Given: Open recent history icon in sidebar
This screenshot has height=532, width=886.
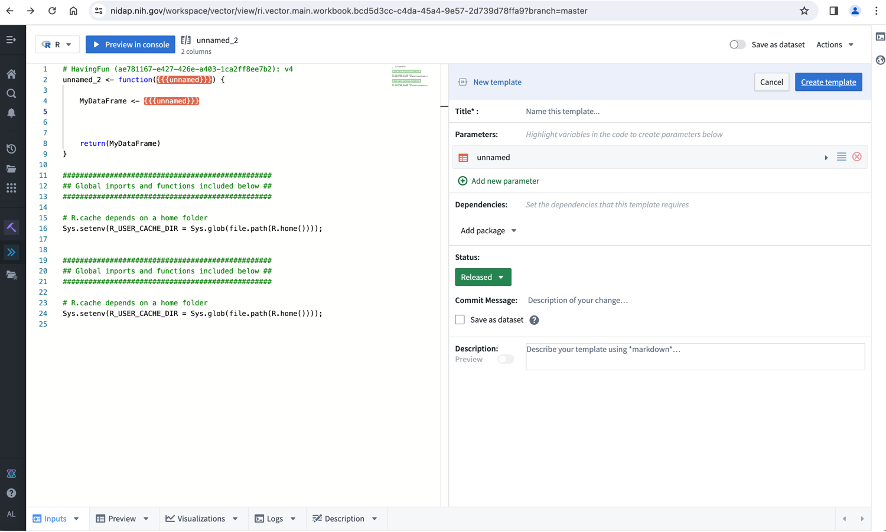Looking at the screenshot, I should [x=12, y=149].
